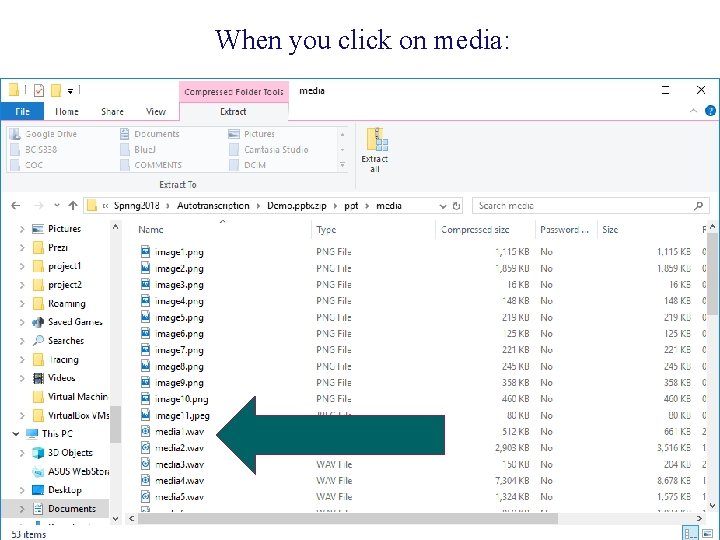Select the image11.jpeg file

pyautogui.click(x=175, y=416)
